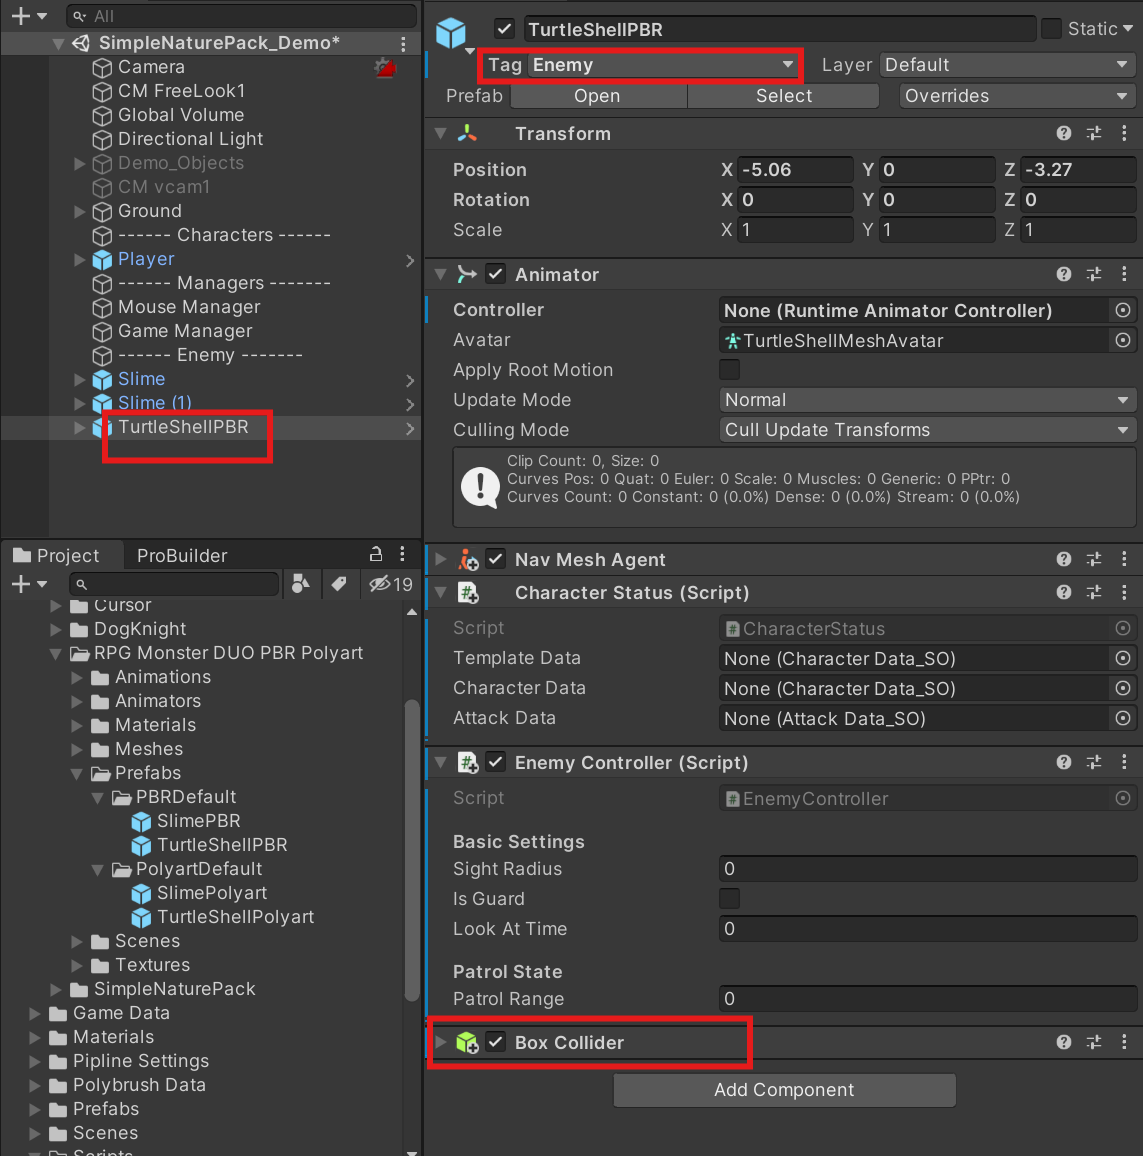Image resolution: width=1143 pixels, height=1156 pixels.
Task: Pick object for Controller field
Action: 1122,310
